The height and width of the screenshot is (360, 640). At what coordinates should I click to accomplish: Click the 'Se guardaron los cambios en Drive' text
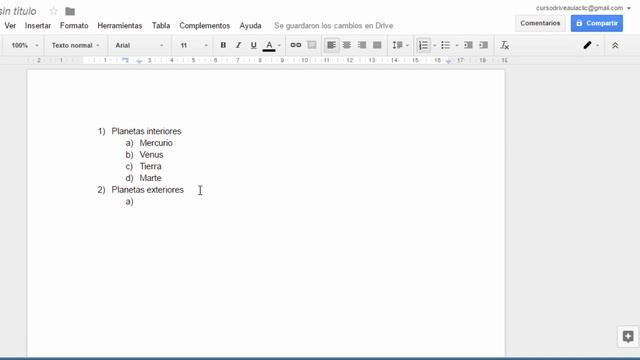[333, 26]
